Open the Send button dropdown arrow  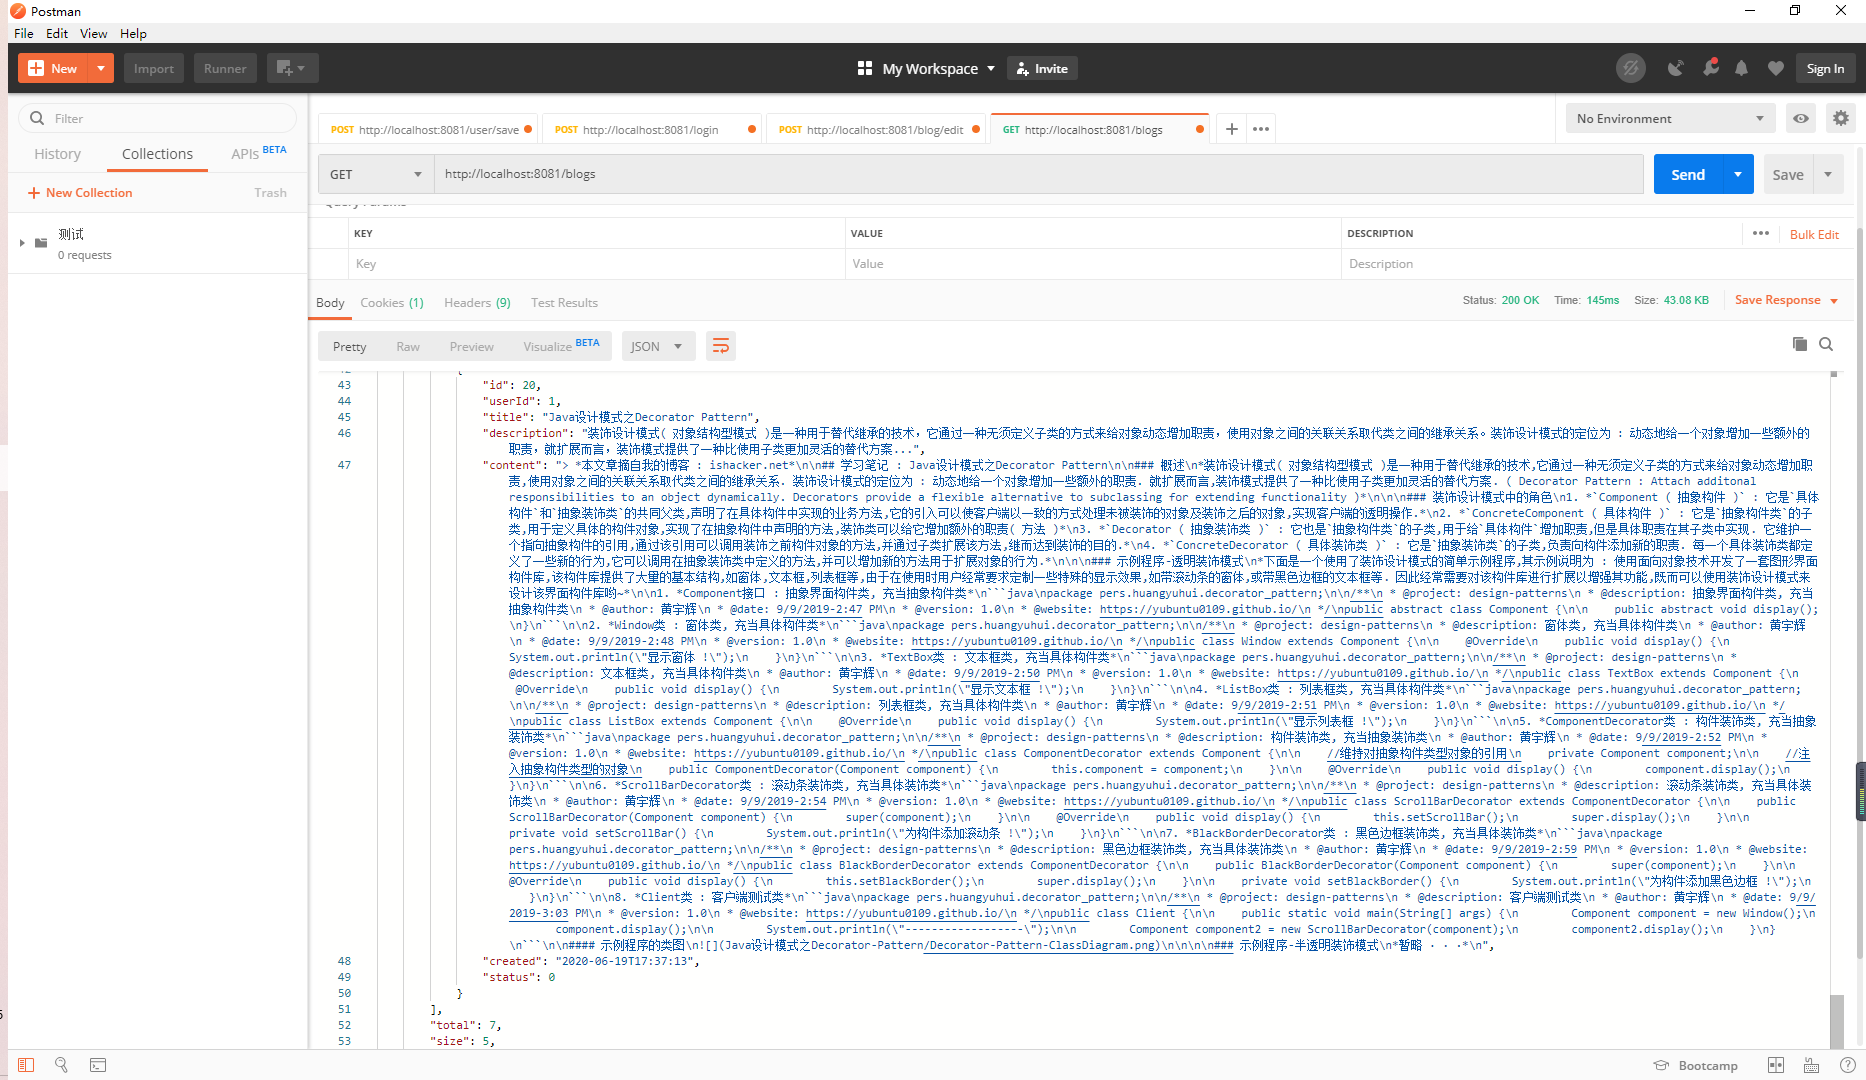pos(1738,174)
